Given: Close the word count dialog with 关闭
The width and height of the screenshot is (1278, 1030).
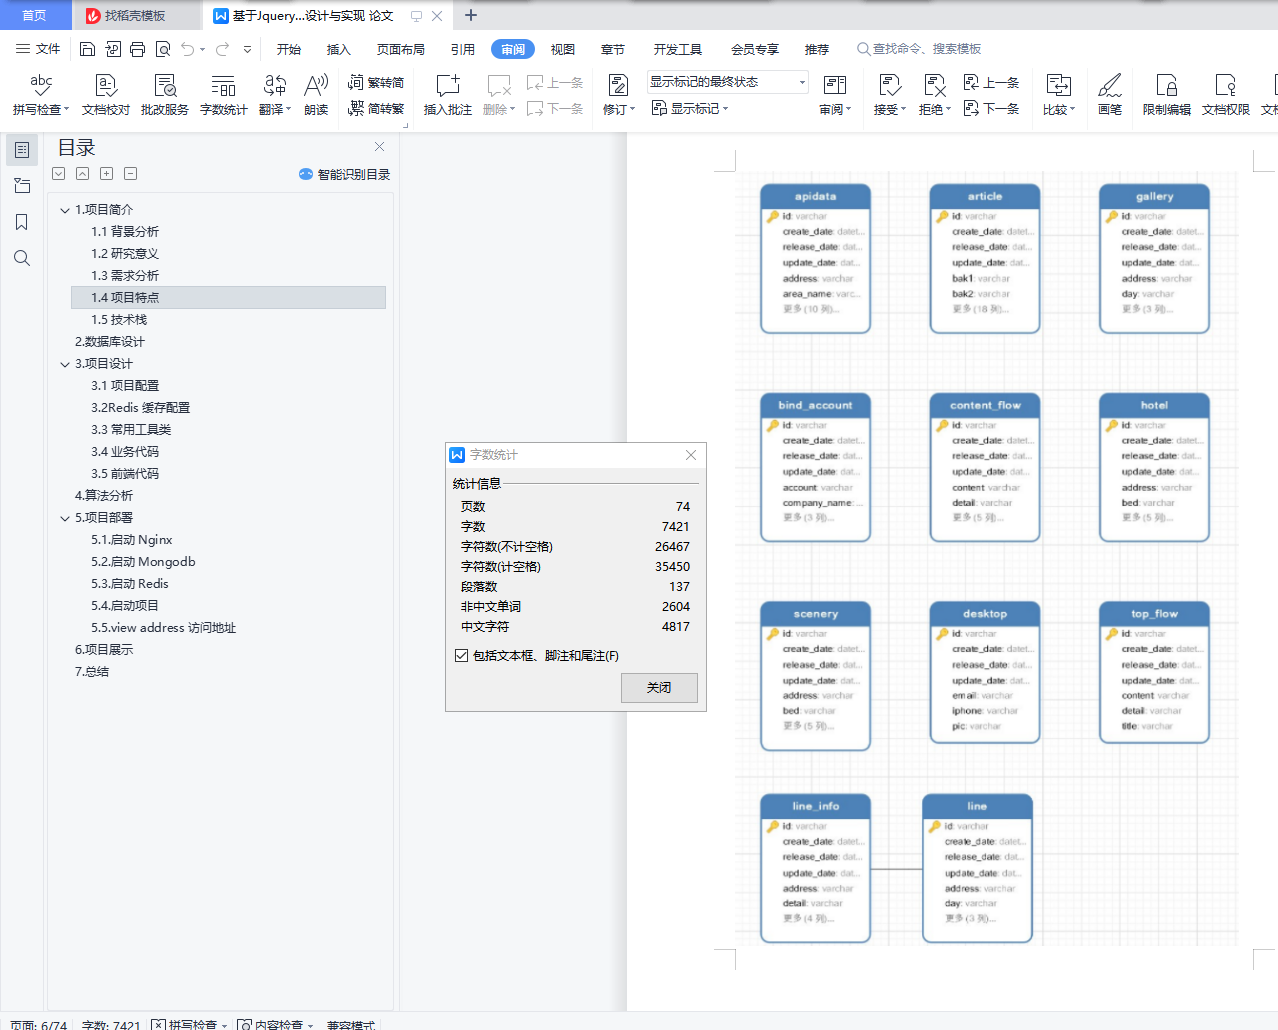Looking at the screenshot, I should click(x=659, y=688).
